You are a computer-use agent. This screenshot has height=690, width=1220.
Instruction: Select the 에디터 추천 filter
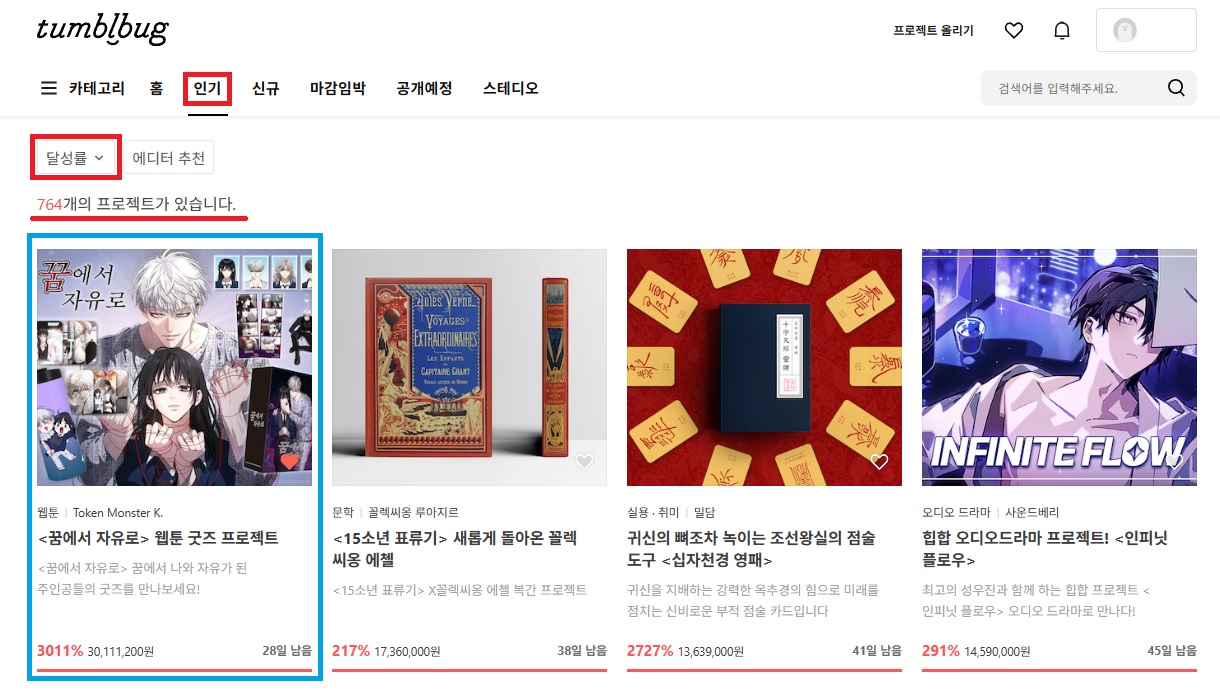point(169,157)
